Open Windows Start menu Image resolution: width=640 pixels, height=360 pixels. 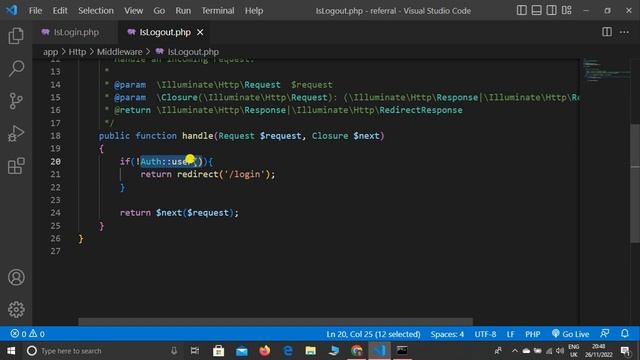(x=11, y=351)
